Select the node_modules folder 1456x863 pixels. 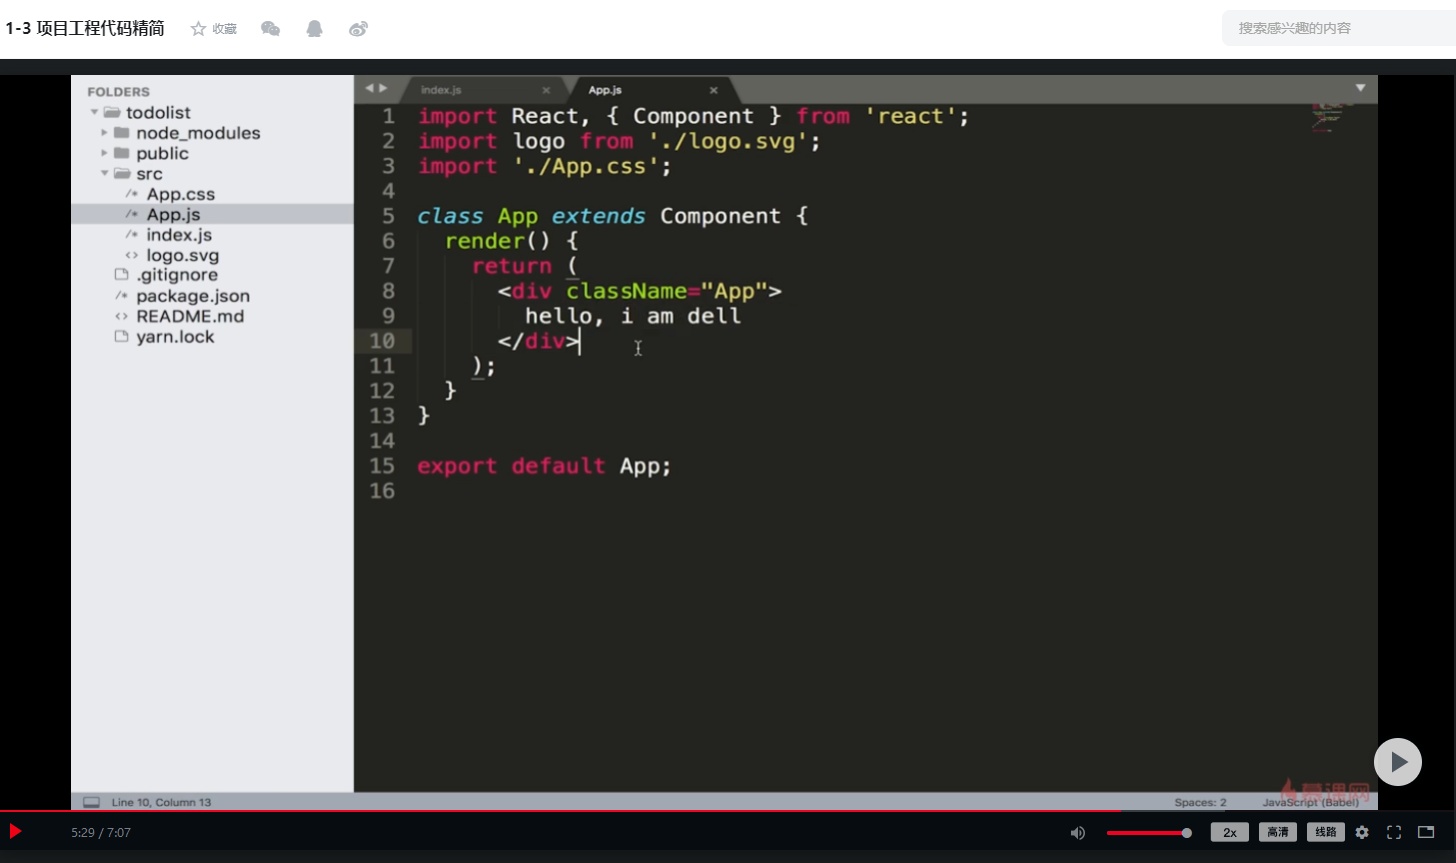coord(198,133)
